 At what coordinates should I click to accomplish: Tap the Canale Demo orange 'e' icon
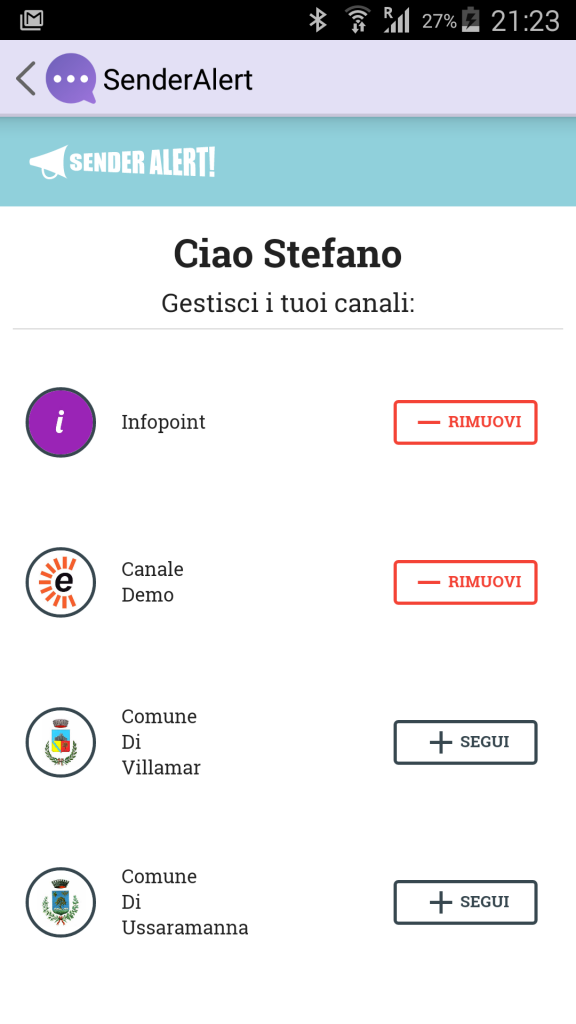(60, 582)
